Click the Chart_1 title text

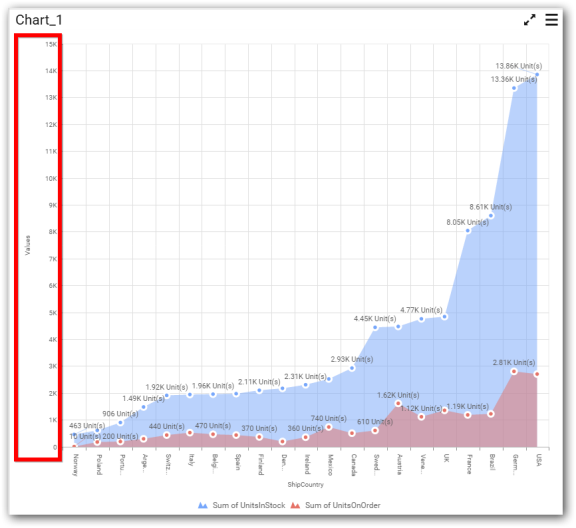[39, 20]
